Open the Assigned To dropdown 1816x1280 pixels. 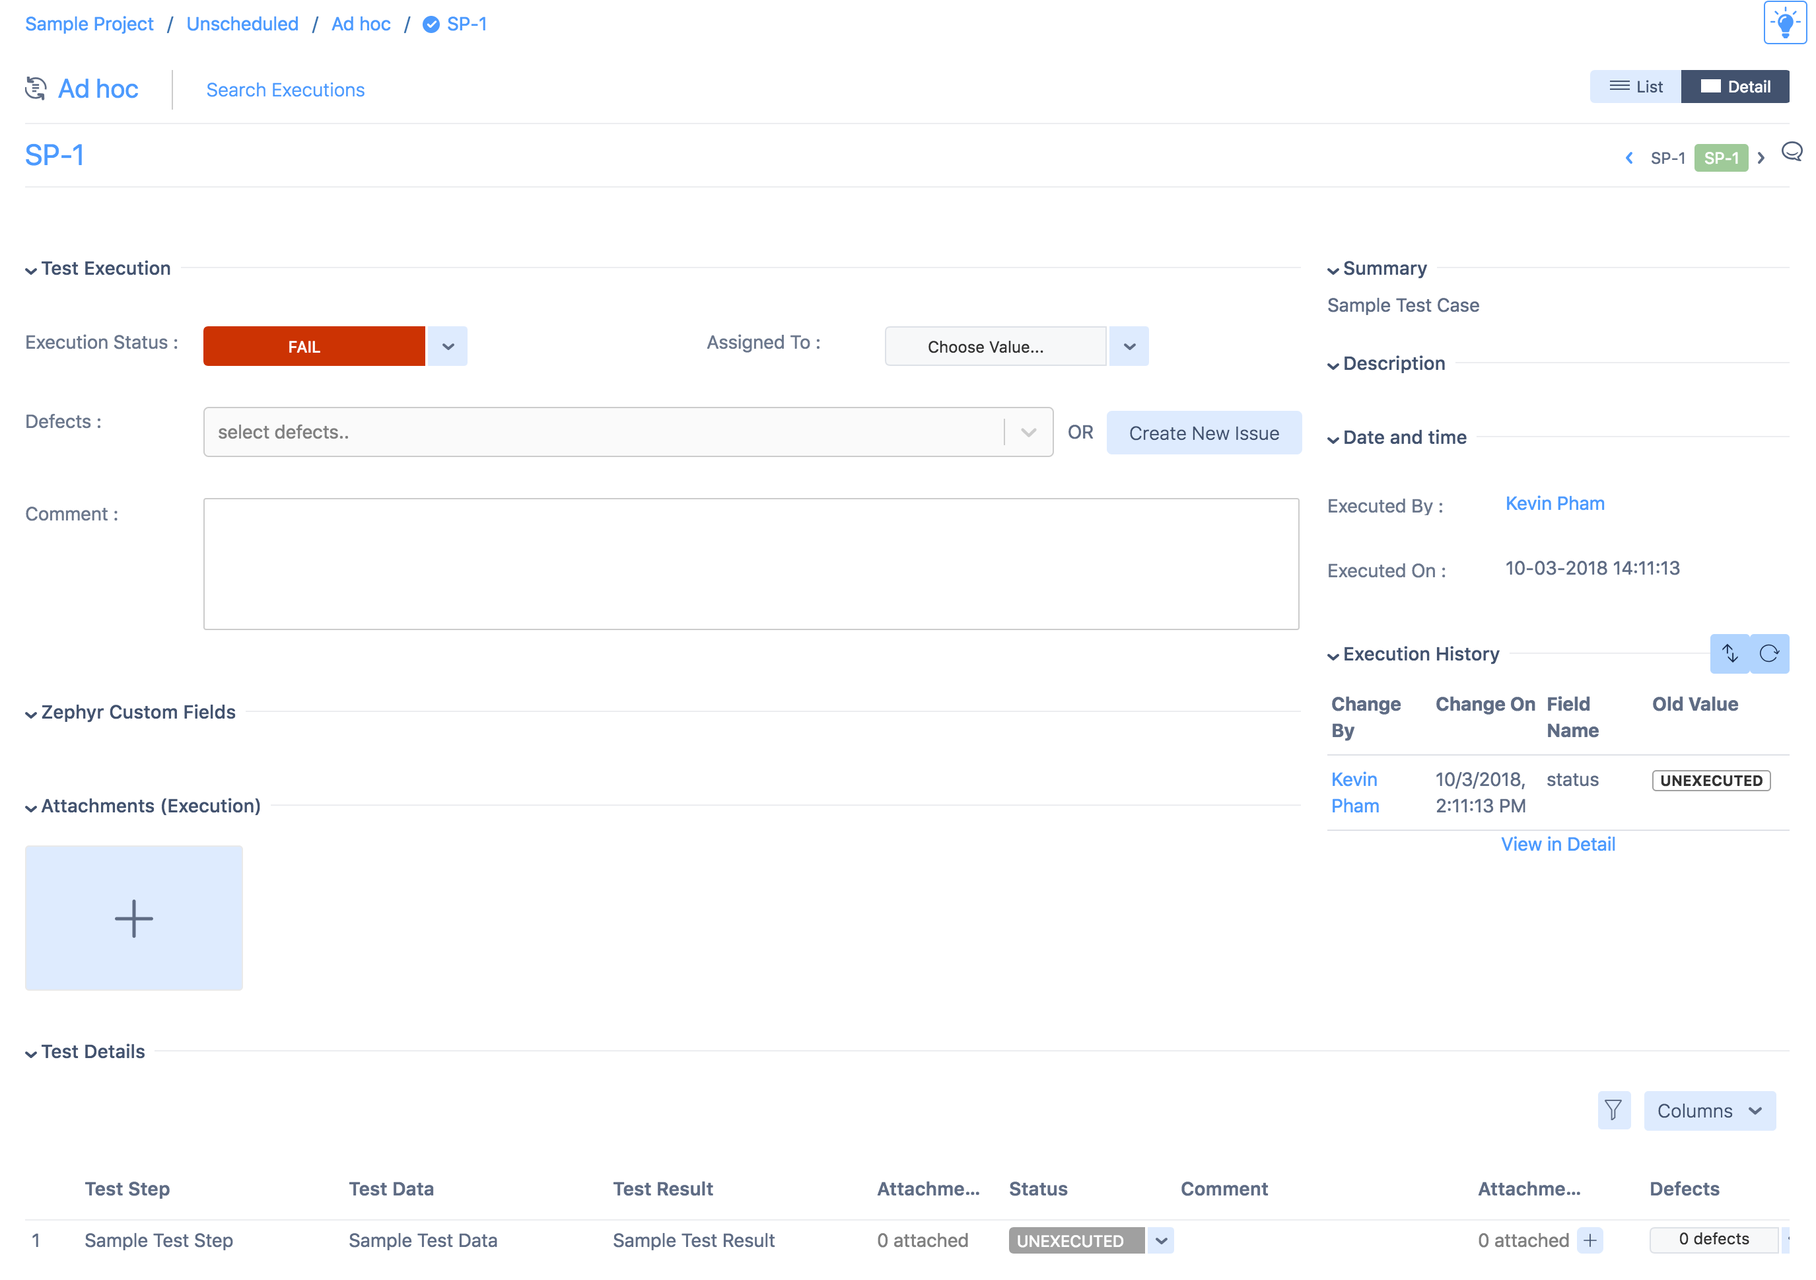click(1129, 347)
